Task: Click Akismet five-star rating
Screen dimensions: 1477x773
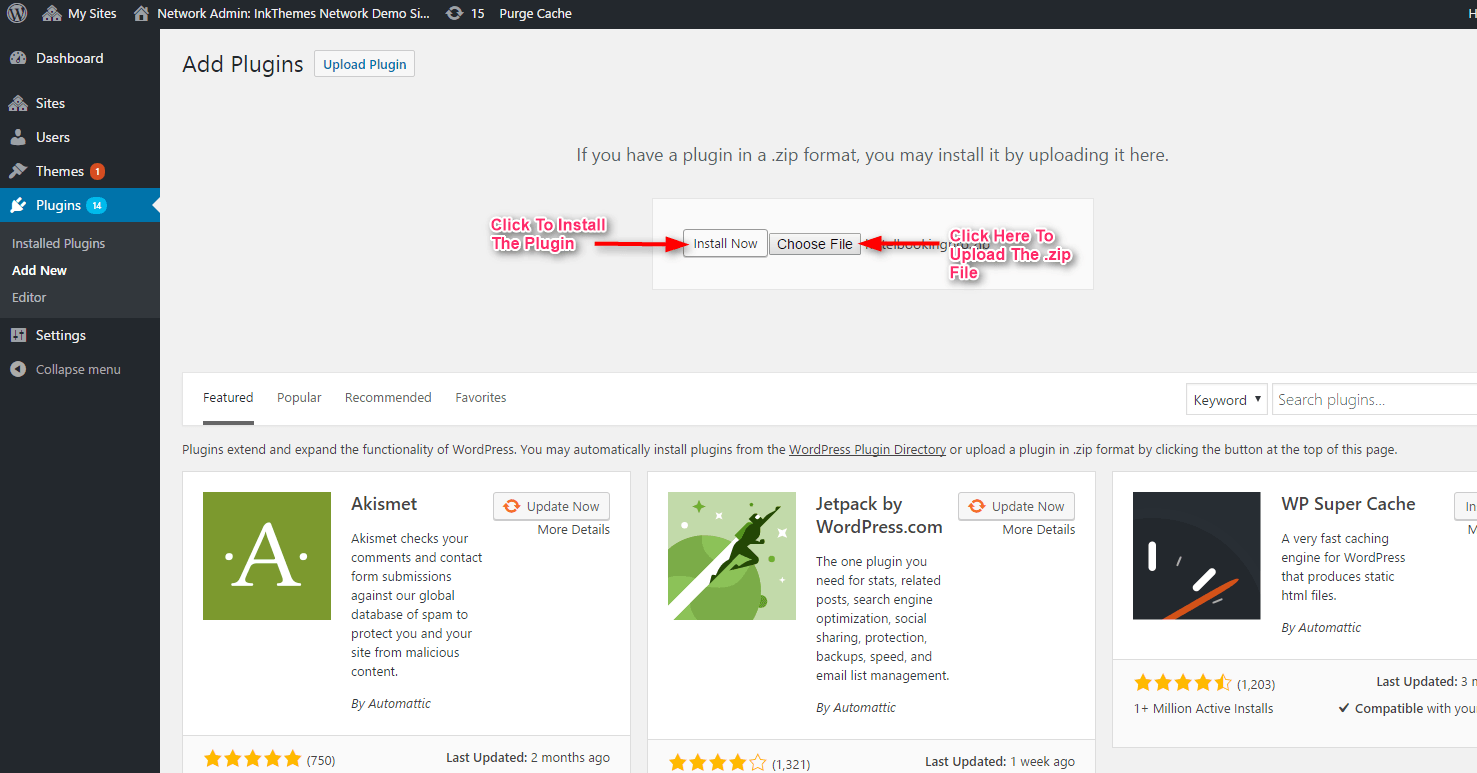Action: click(252, 759)
